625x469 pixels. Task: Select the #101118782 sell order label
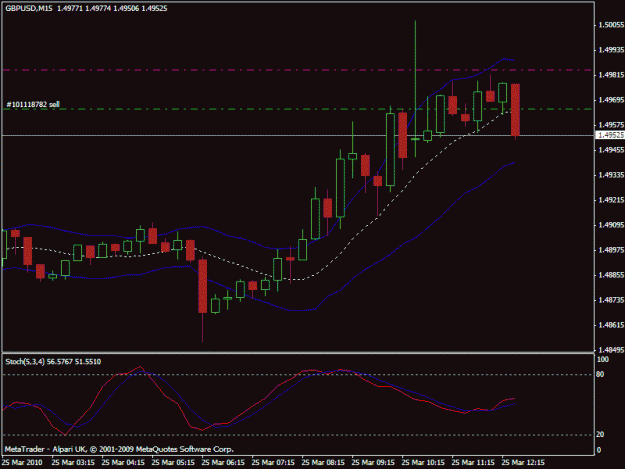33,104
